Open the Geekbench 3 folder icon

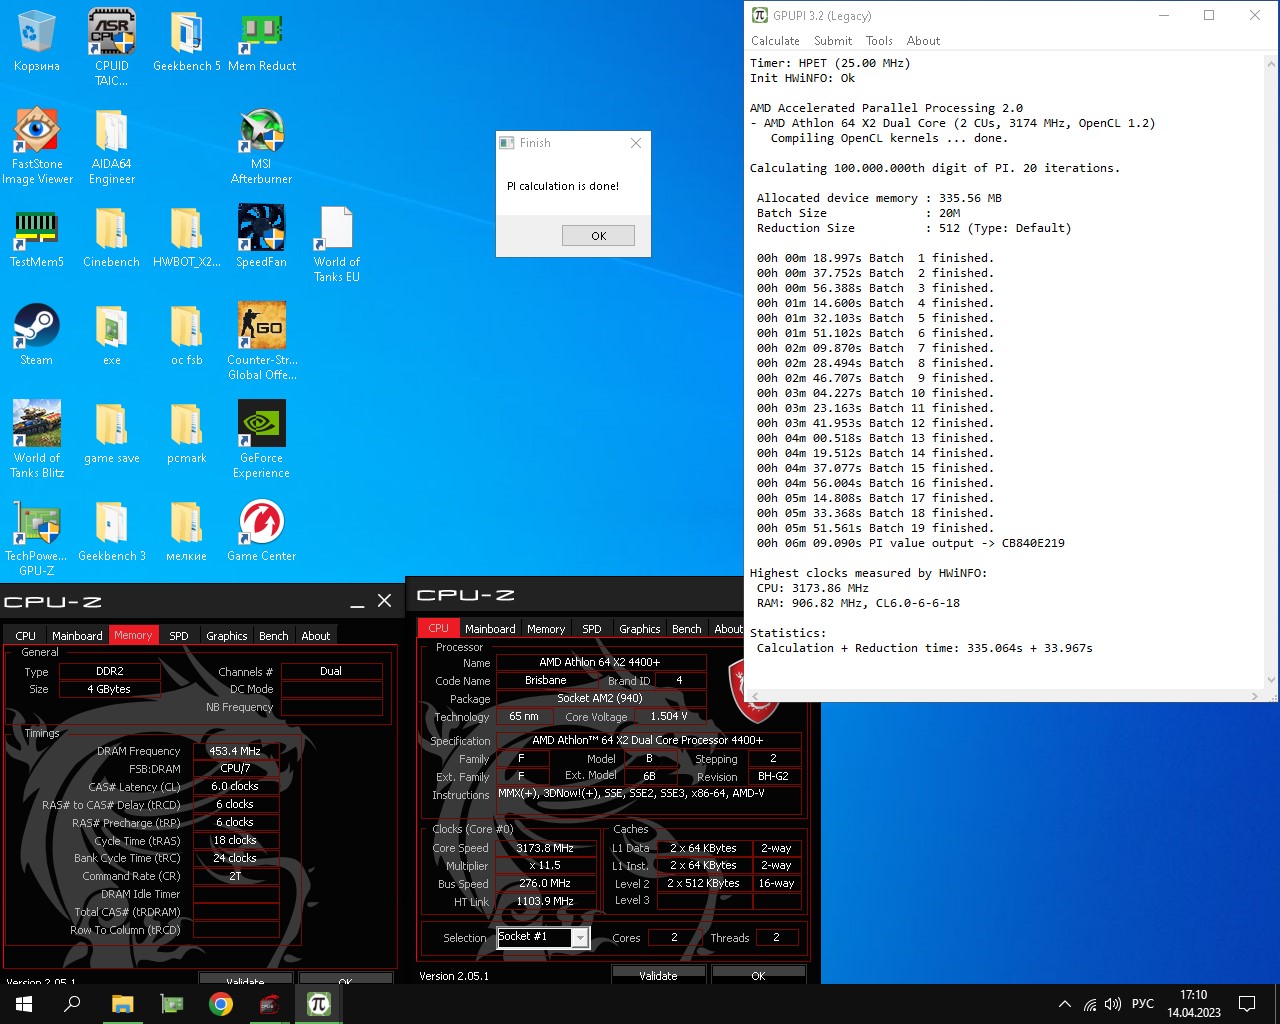pyautogui.click(x=112, y=531)
